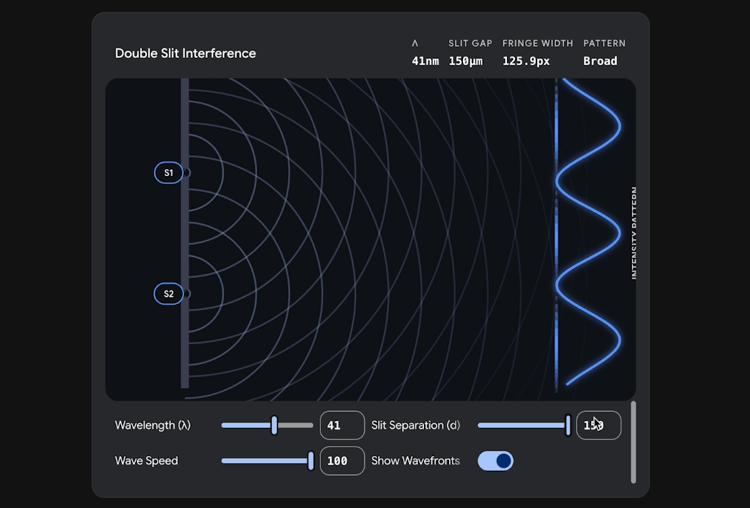Click the Show Wavefronts label text
The height and width of the screenshot is (508, 750).
(415, 461)
